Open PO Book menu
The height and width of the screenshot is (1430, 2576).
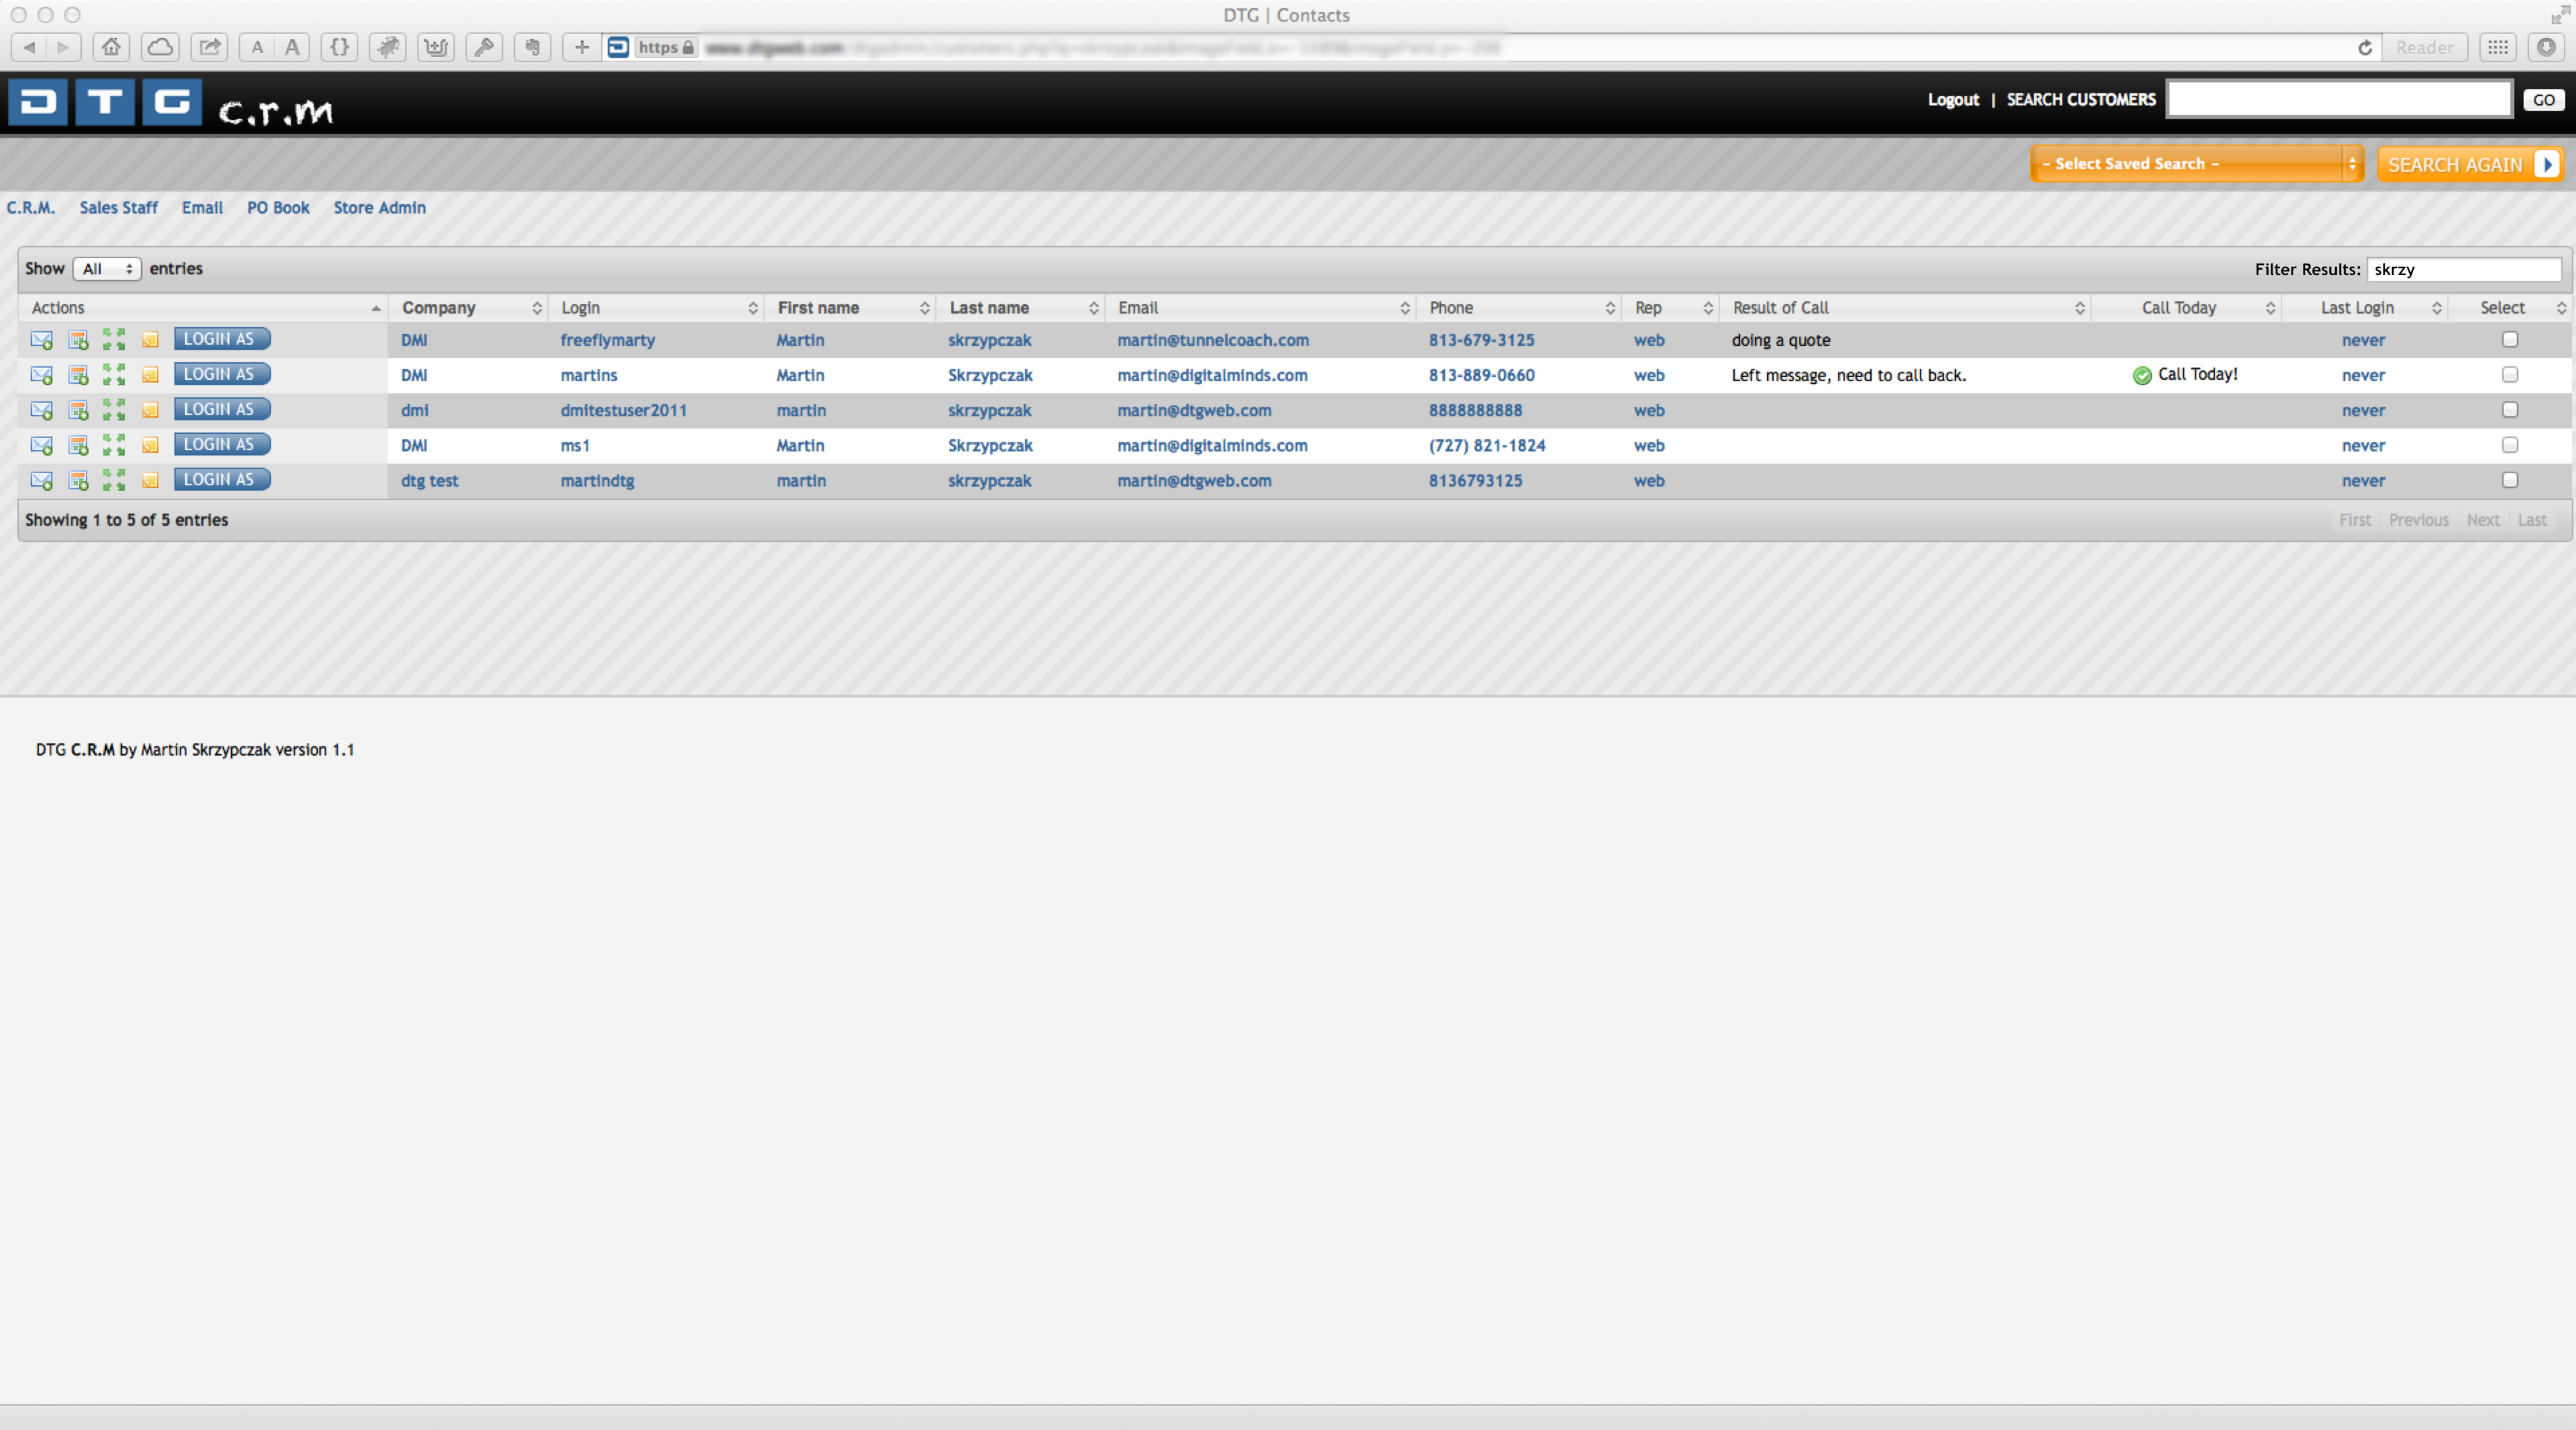278,208
